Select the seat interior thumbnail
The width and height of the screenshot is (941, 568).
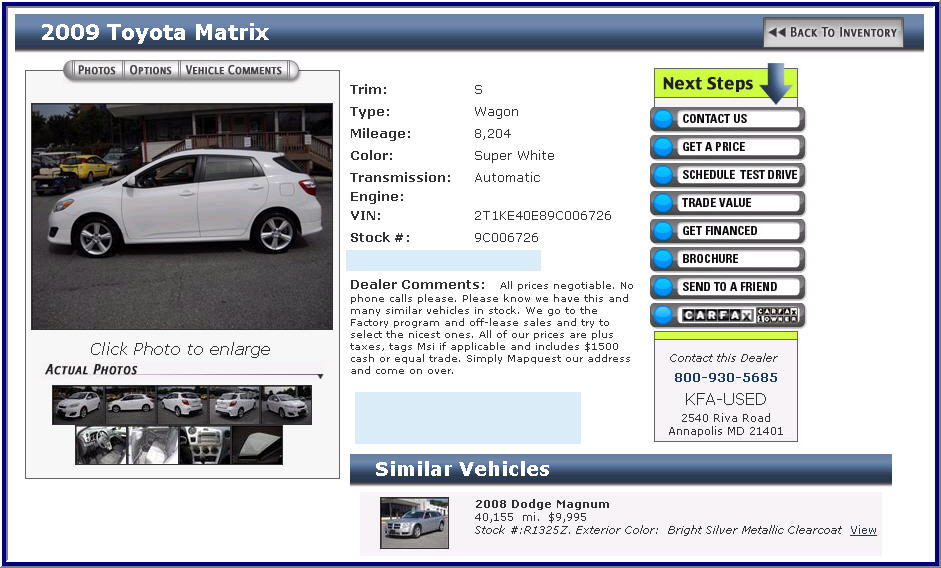(153, 445)
